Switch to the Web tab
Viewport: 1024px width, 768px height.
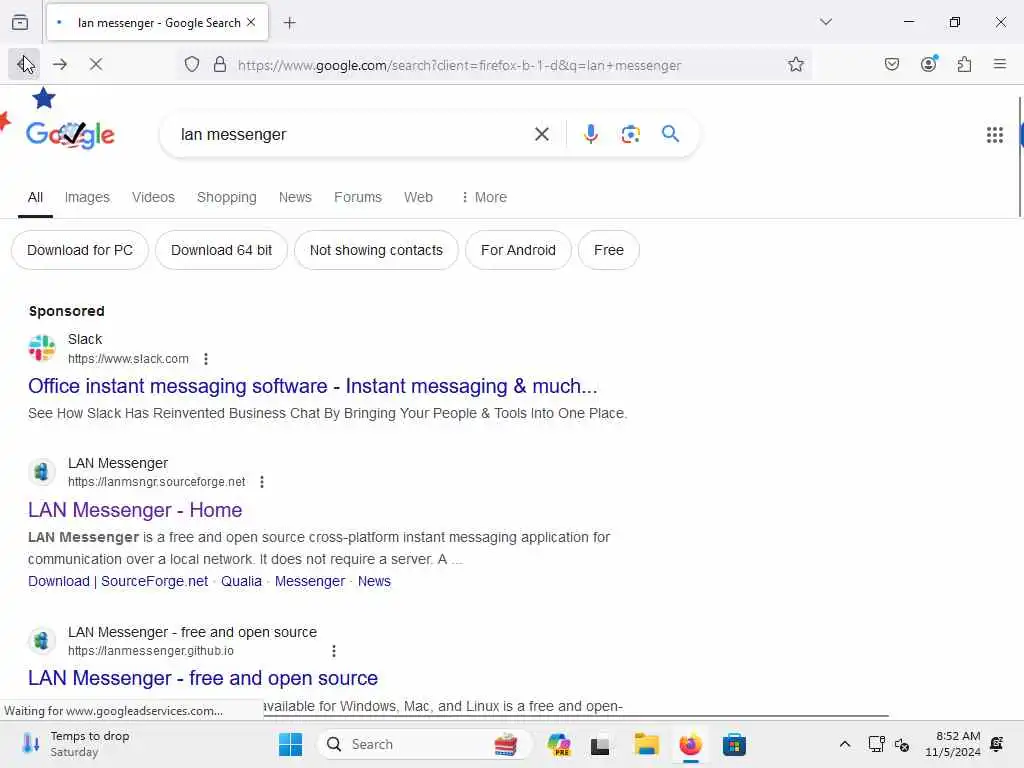coord(418,197)
